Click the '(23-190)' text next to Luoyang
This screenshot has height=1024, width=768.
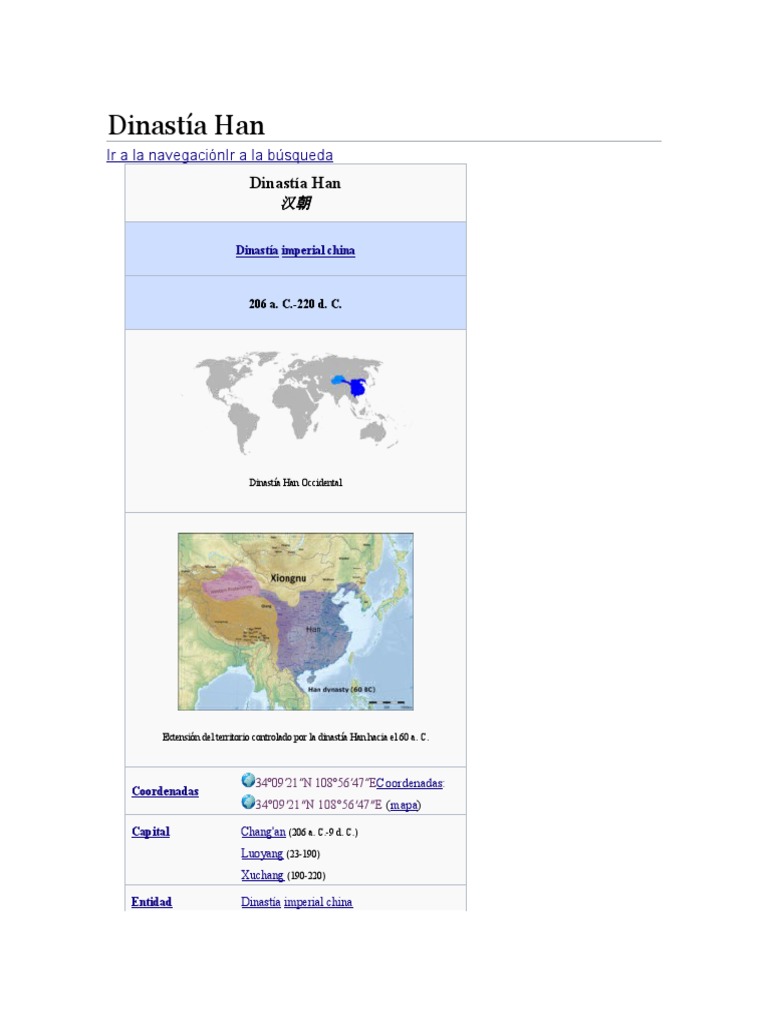pos(303,854)
